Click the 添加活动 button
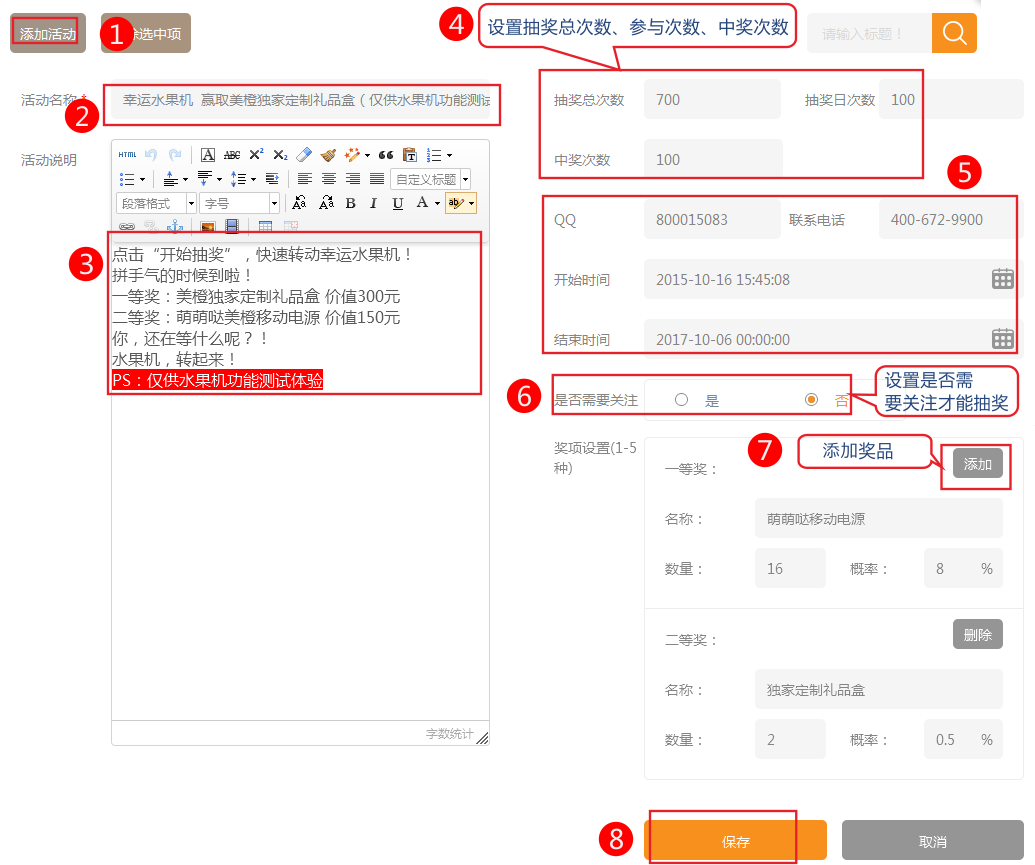Screen dimensions: 1035x865 coord(47,33)
